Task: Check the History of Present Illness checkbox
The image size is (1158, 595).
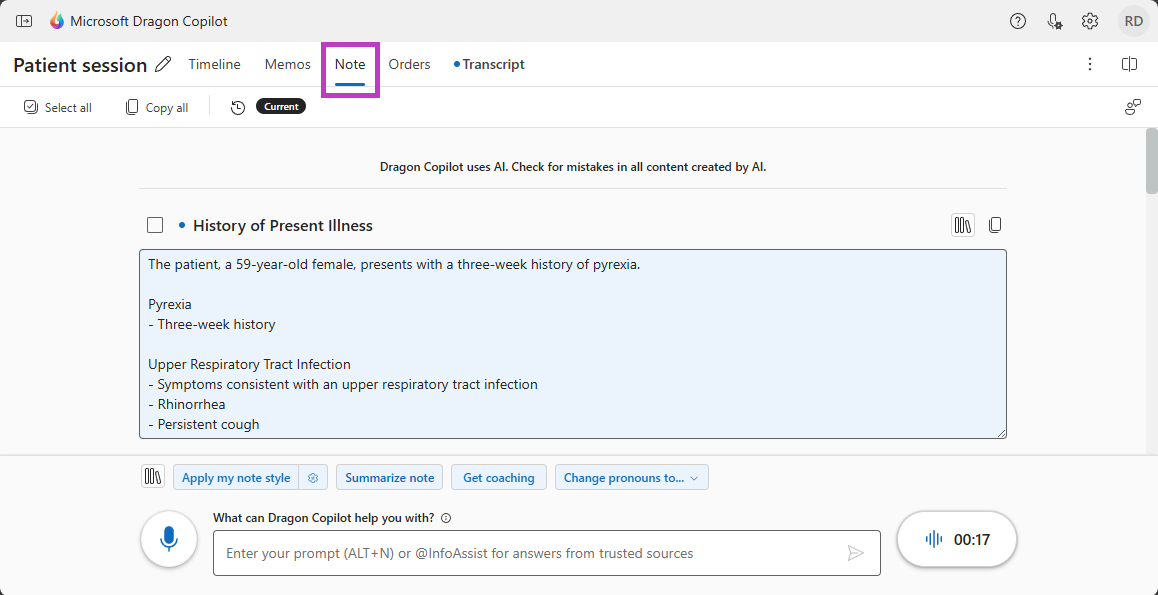Action: point(155,225)
